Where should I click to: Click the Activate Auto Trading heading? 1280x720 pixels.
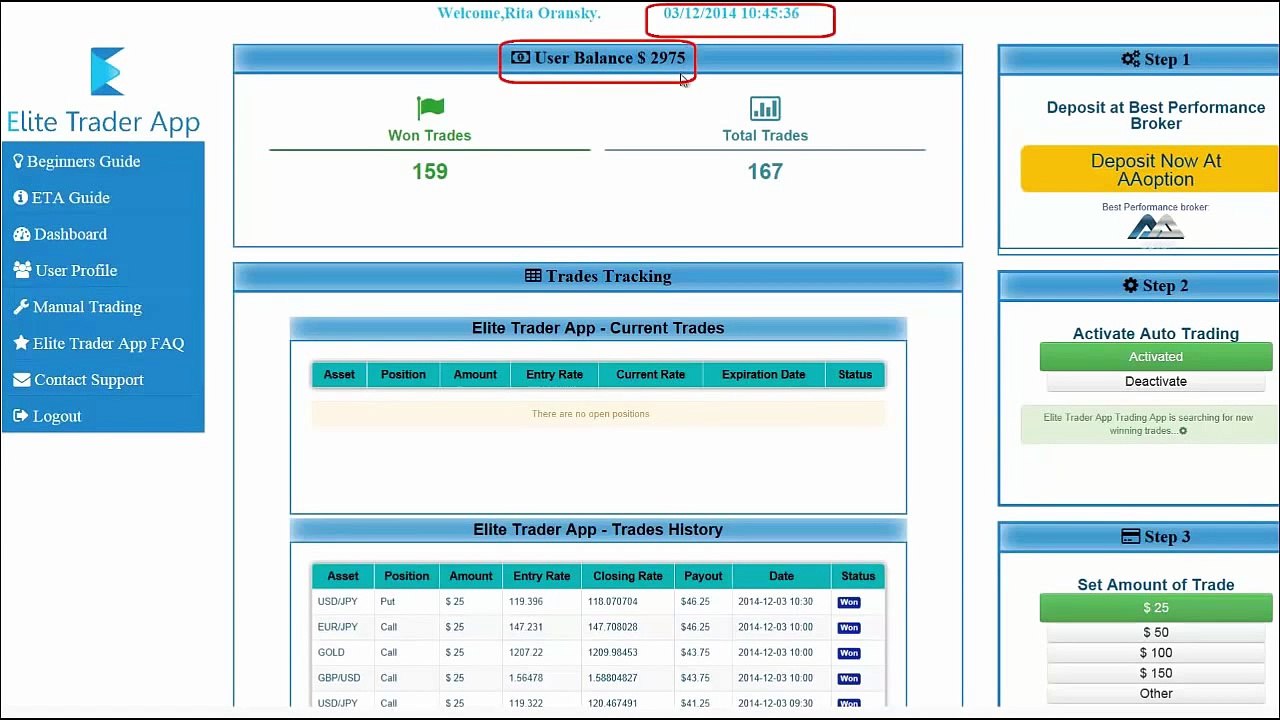(x=1156, y=334)
